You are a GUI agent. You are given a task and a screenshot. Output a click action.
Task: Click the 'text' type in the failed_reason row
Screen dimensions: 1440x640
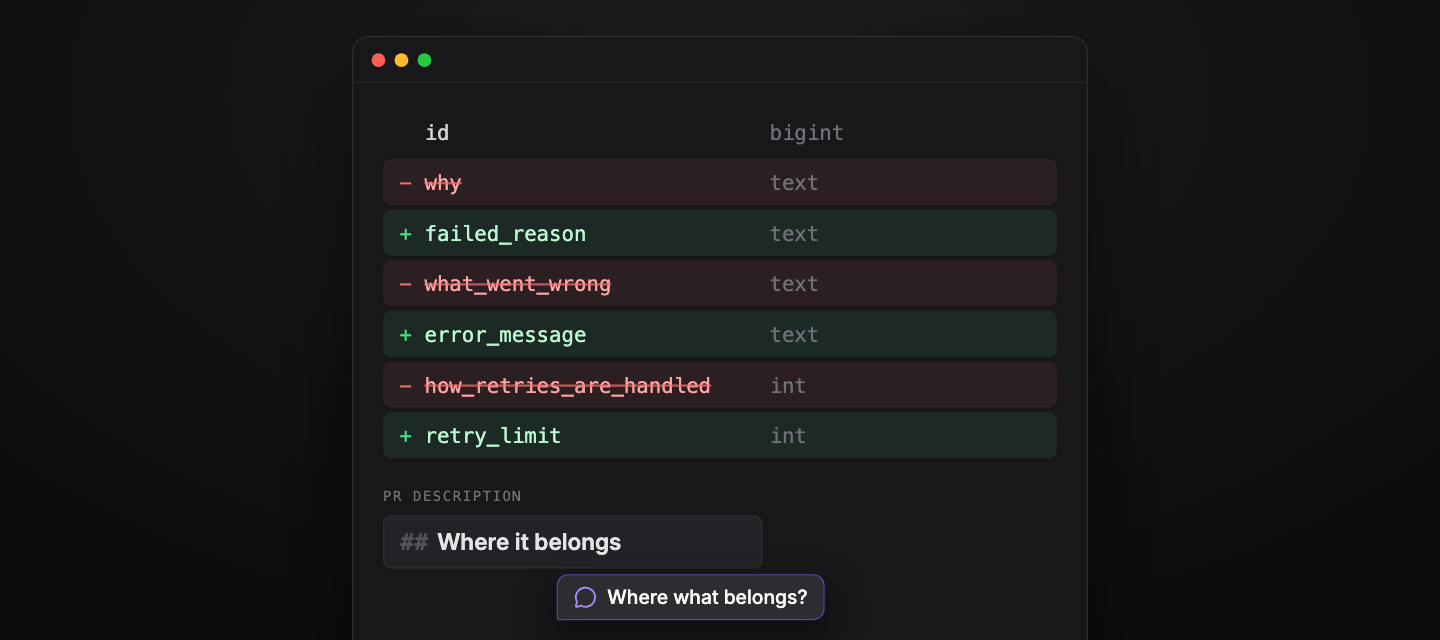794,234
